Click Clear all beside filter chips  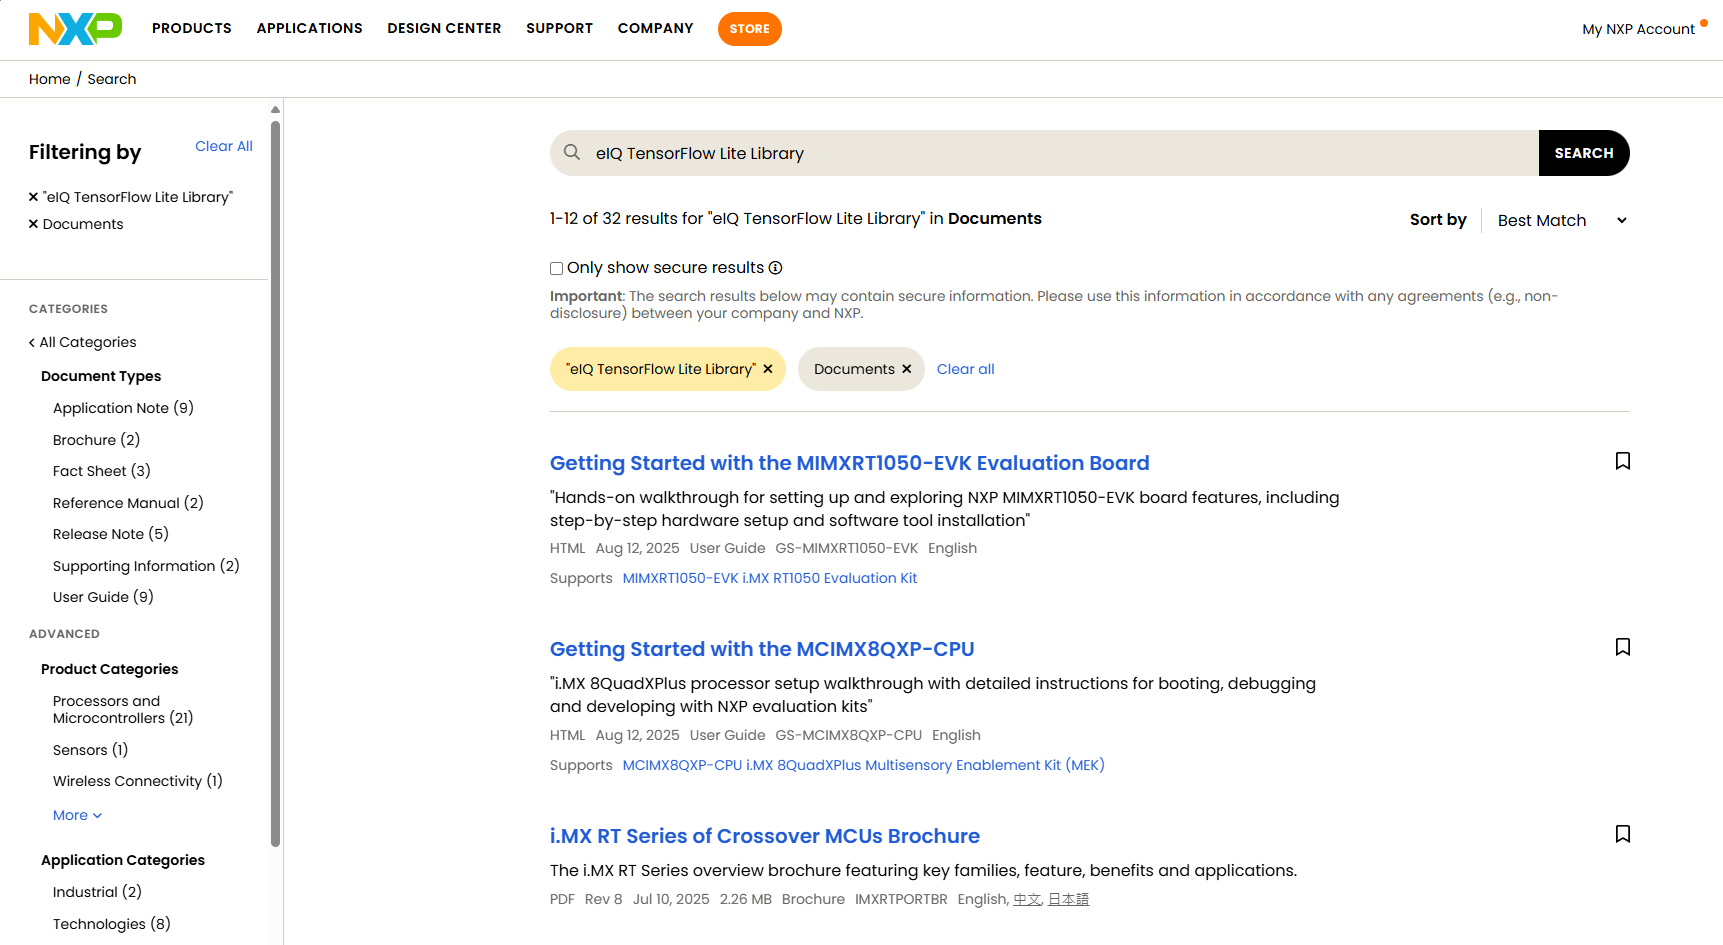[966, 369]
